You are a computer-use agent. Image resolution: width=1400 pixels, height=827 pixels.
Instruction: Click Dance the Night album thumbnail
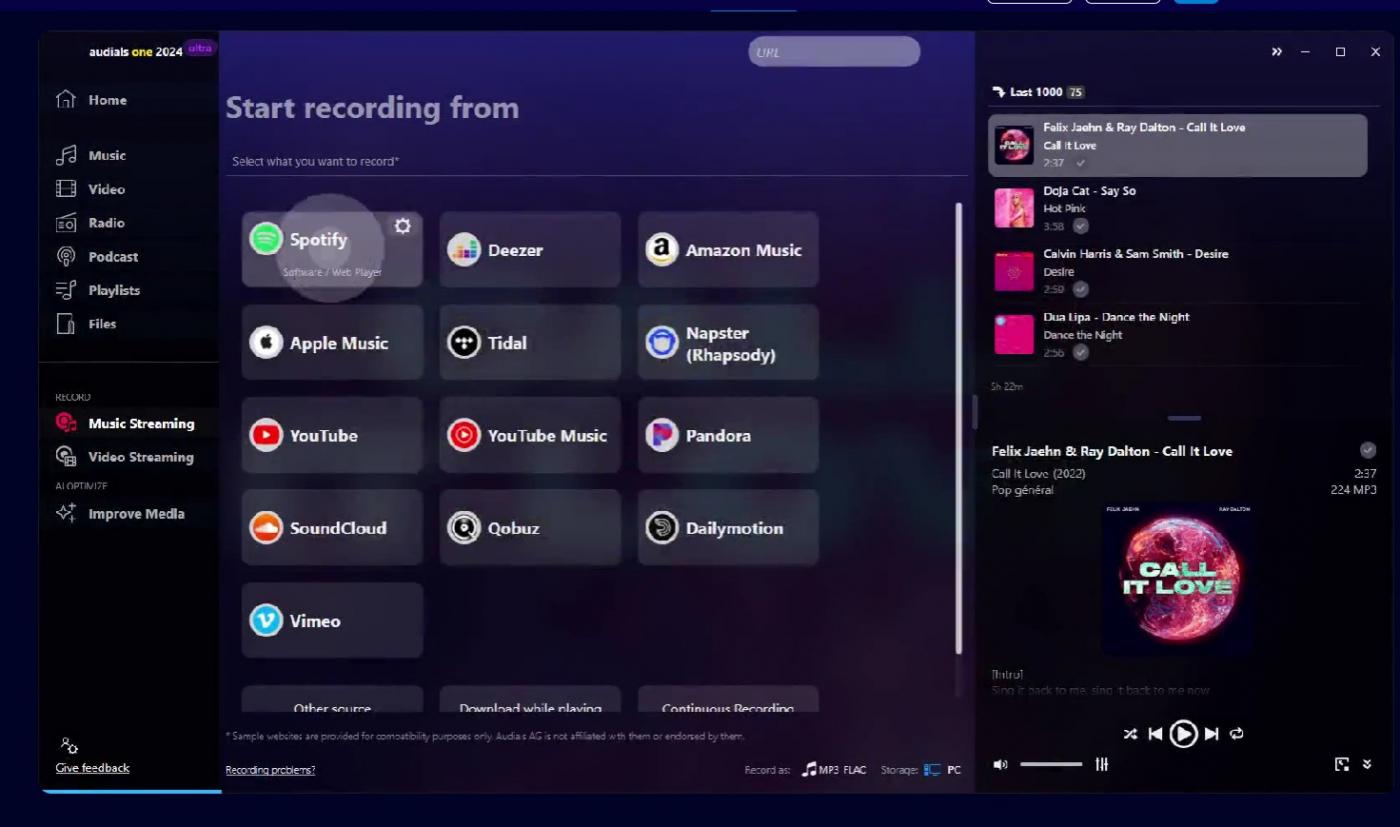[x=1014, y=334]
